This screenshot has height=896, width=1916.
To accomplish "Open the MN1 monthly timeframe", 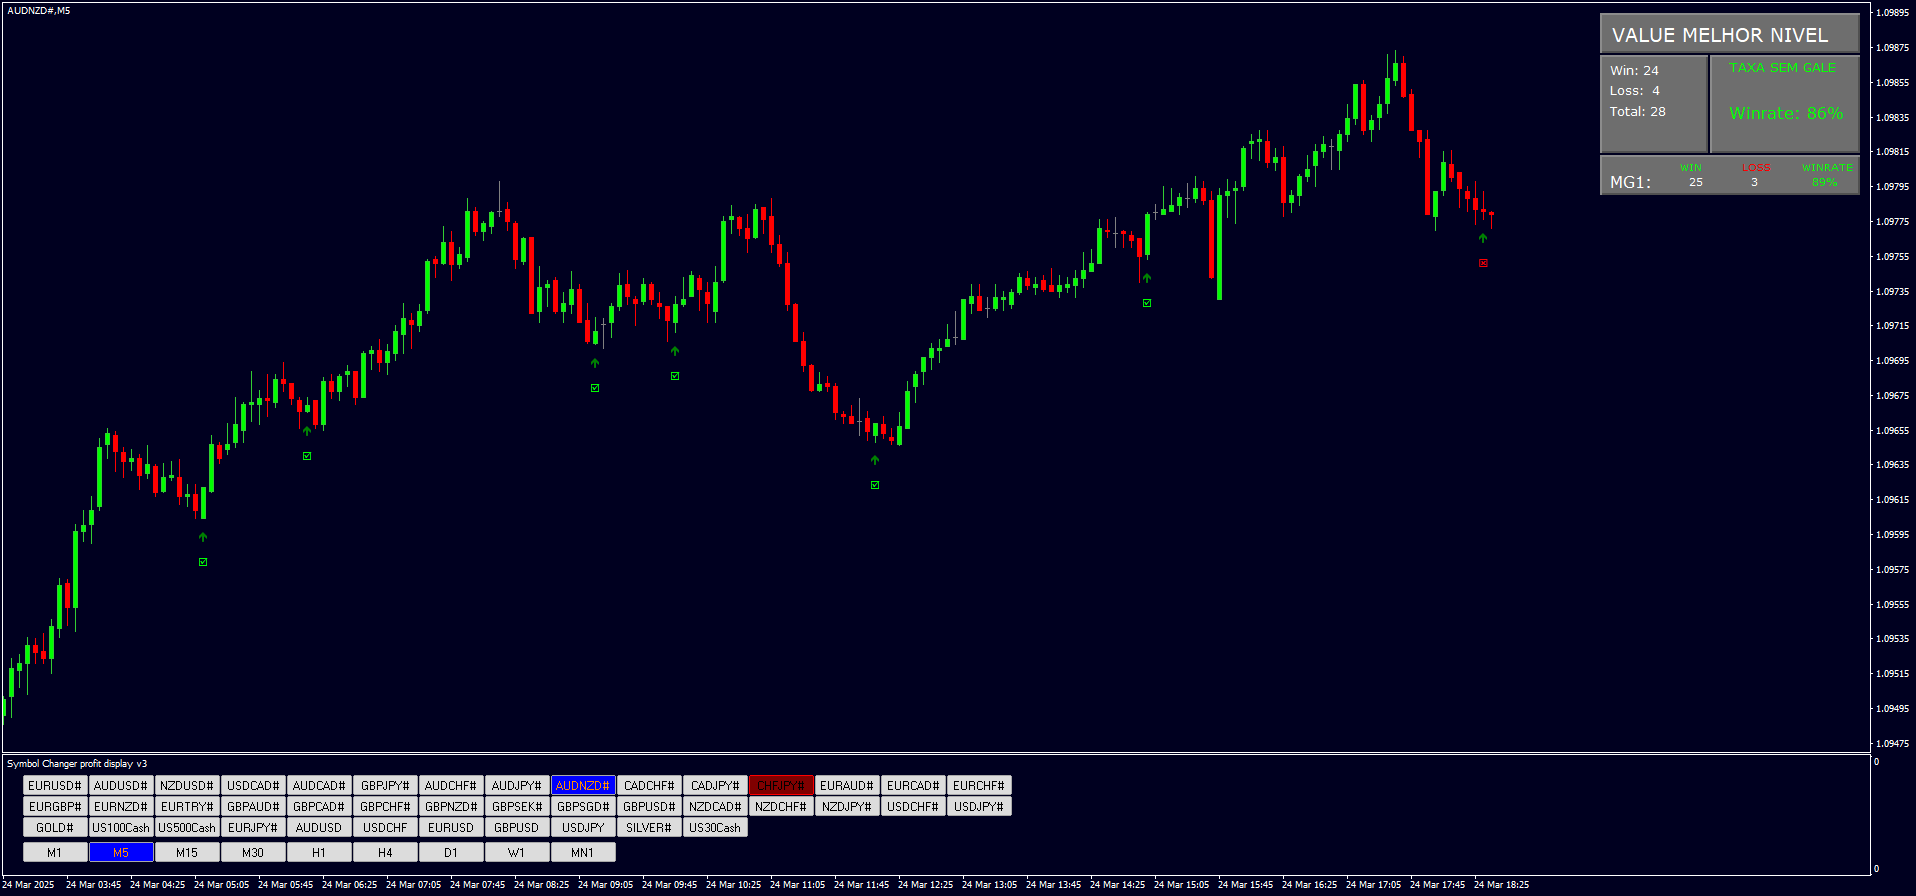I will tap(583, 853).
